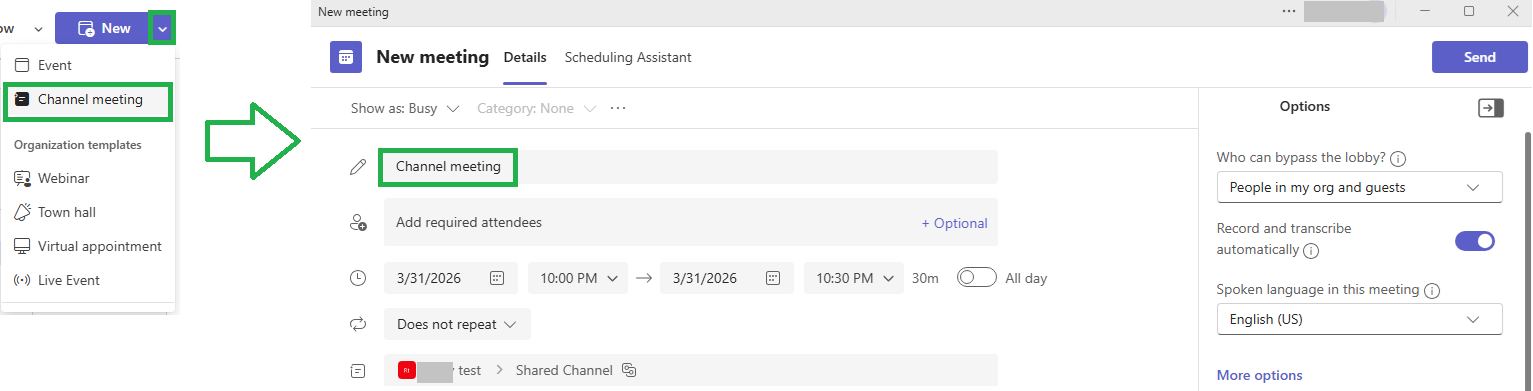Click the Virtual appointment monitor icon
The height and width of the screenshot is (391, 1533).
click(x=22, y=246)
